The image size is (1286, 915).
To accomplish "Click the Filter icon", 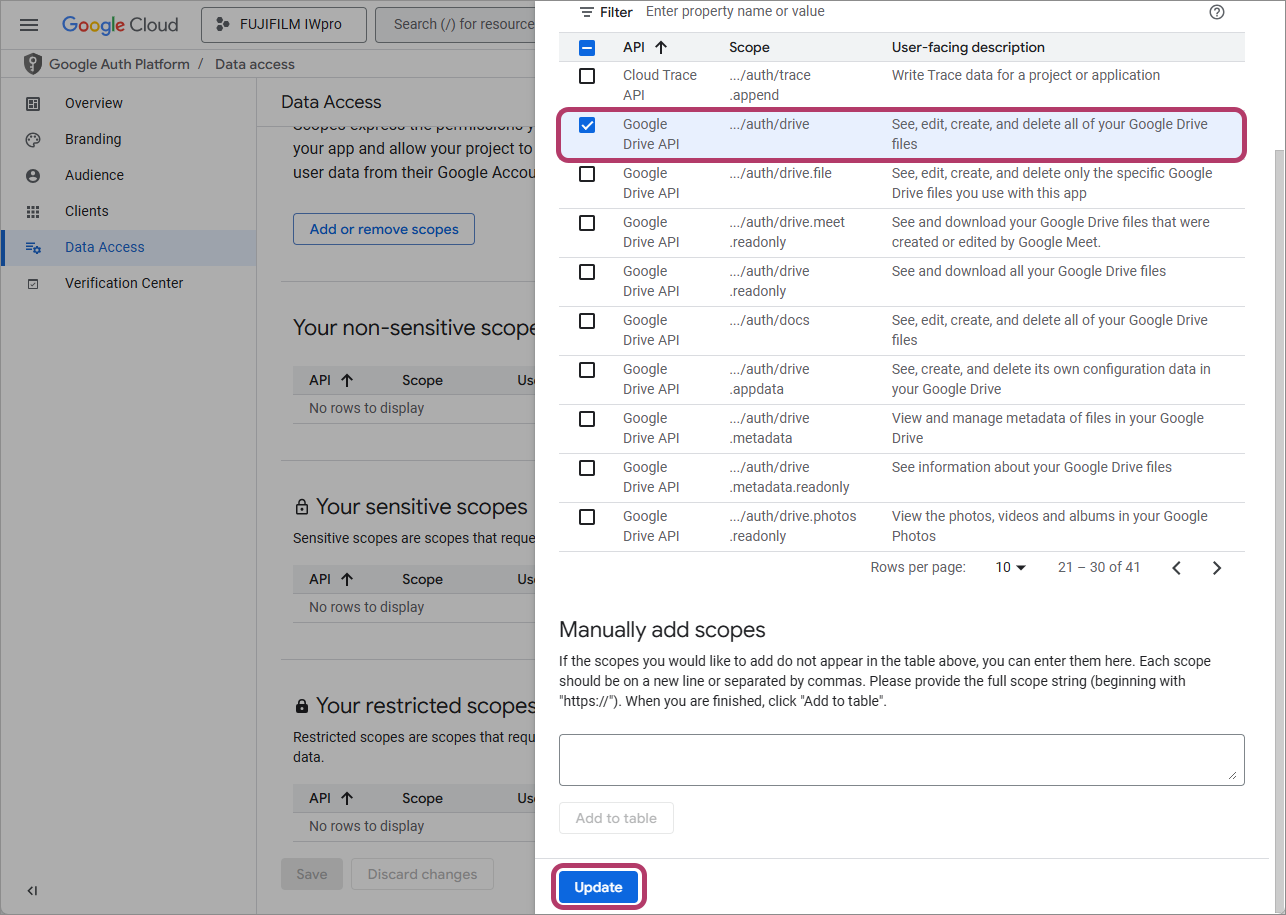I will pos(587,12).
